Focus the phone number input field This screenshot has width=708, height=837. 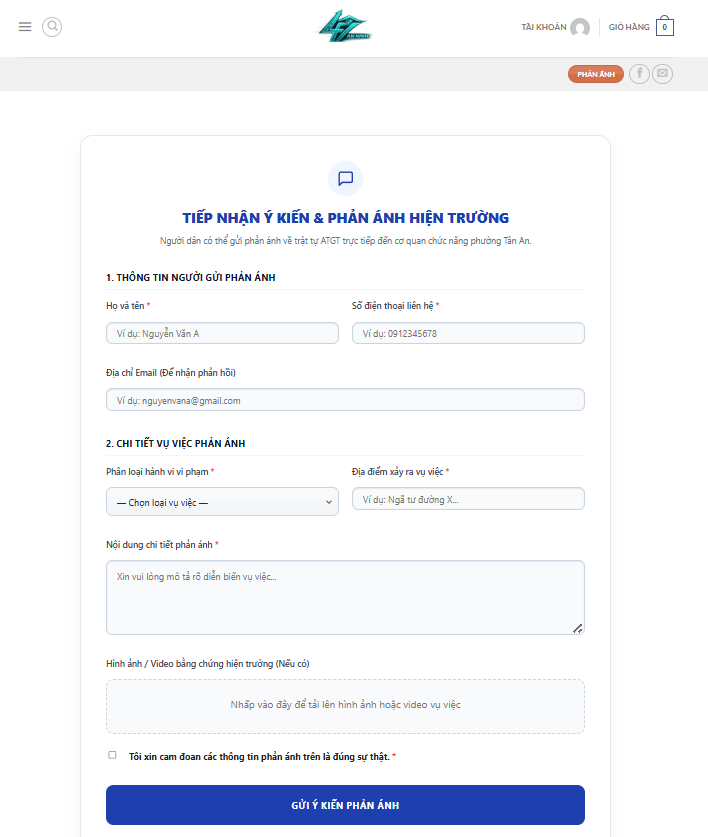click(468, 333)
